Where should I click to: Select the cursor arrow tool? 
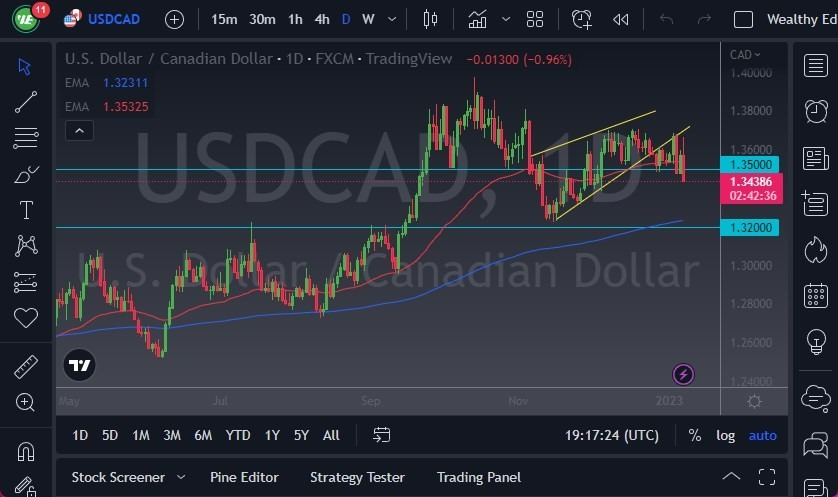pos(25,66)
